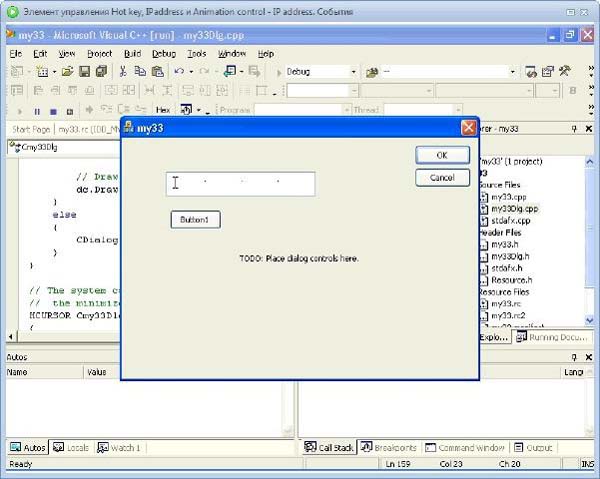The height and width of the screenshot is (479, 600).
Task: Click the Cancel button in my33 dialog
Action: point(442,177)
